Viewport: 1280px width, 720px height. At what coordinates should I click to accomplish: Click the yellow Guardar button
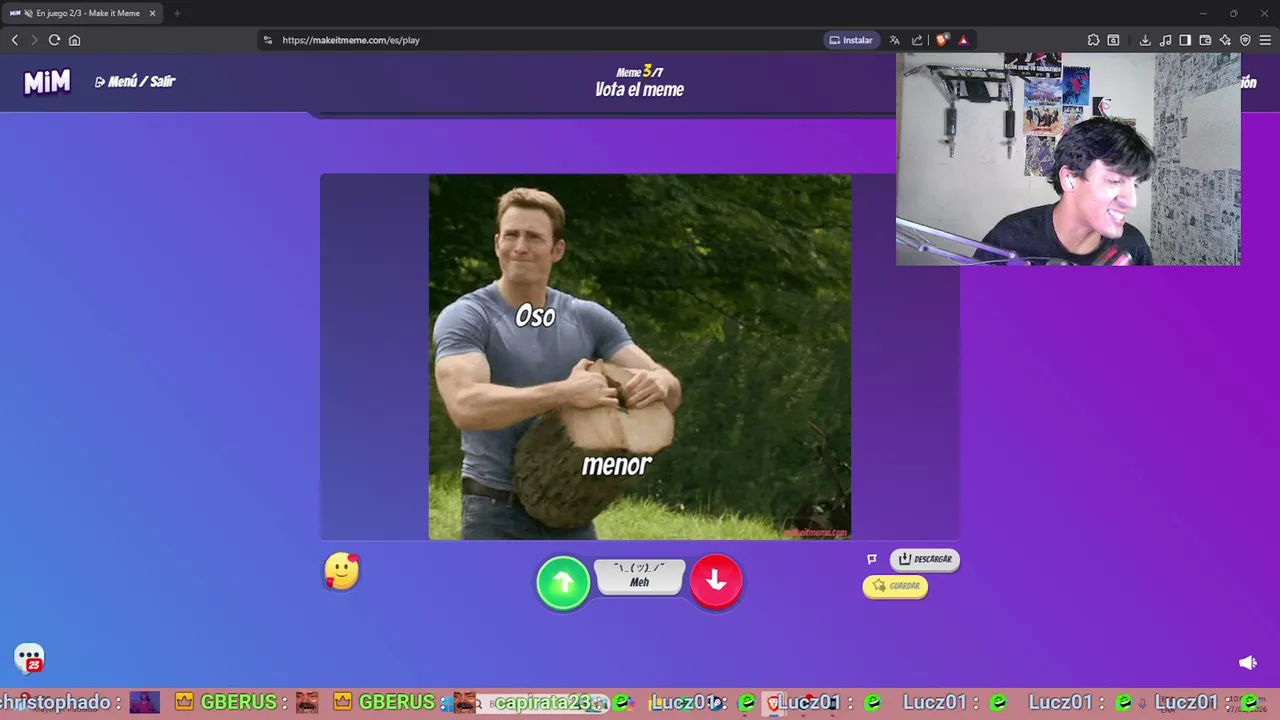895,586
